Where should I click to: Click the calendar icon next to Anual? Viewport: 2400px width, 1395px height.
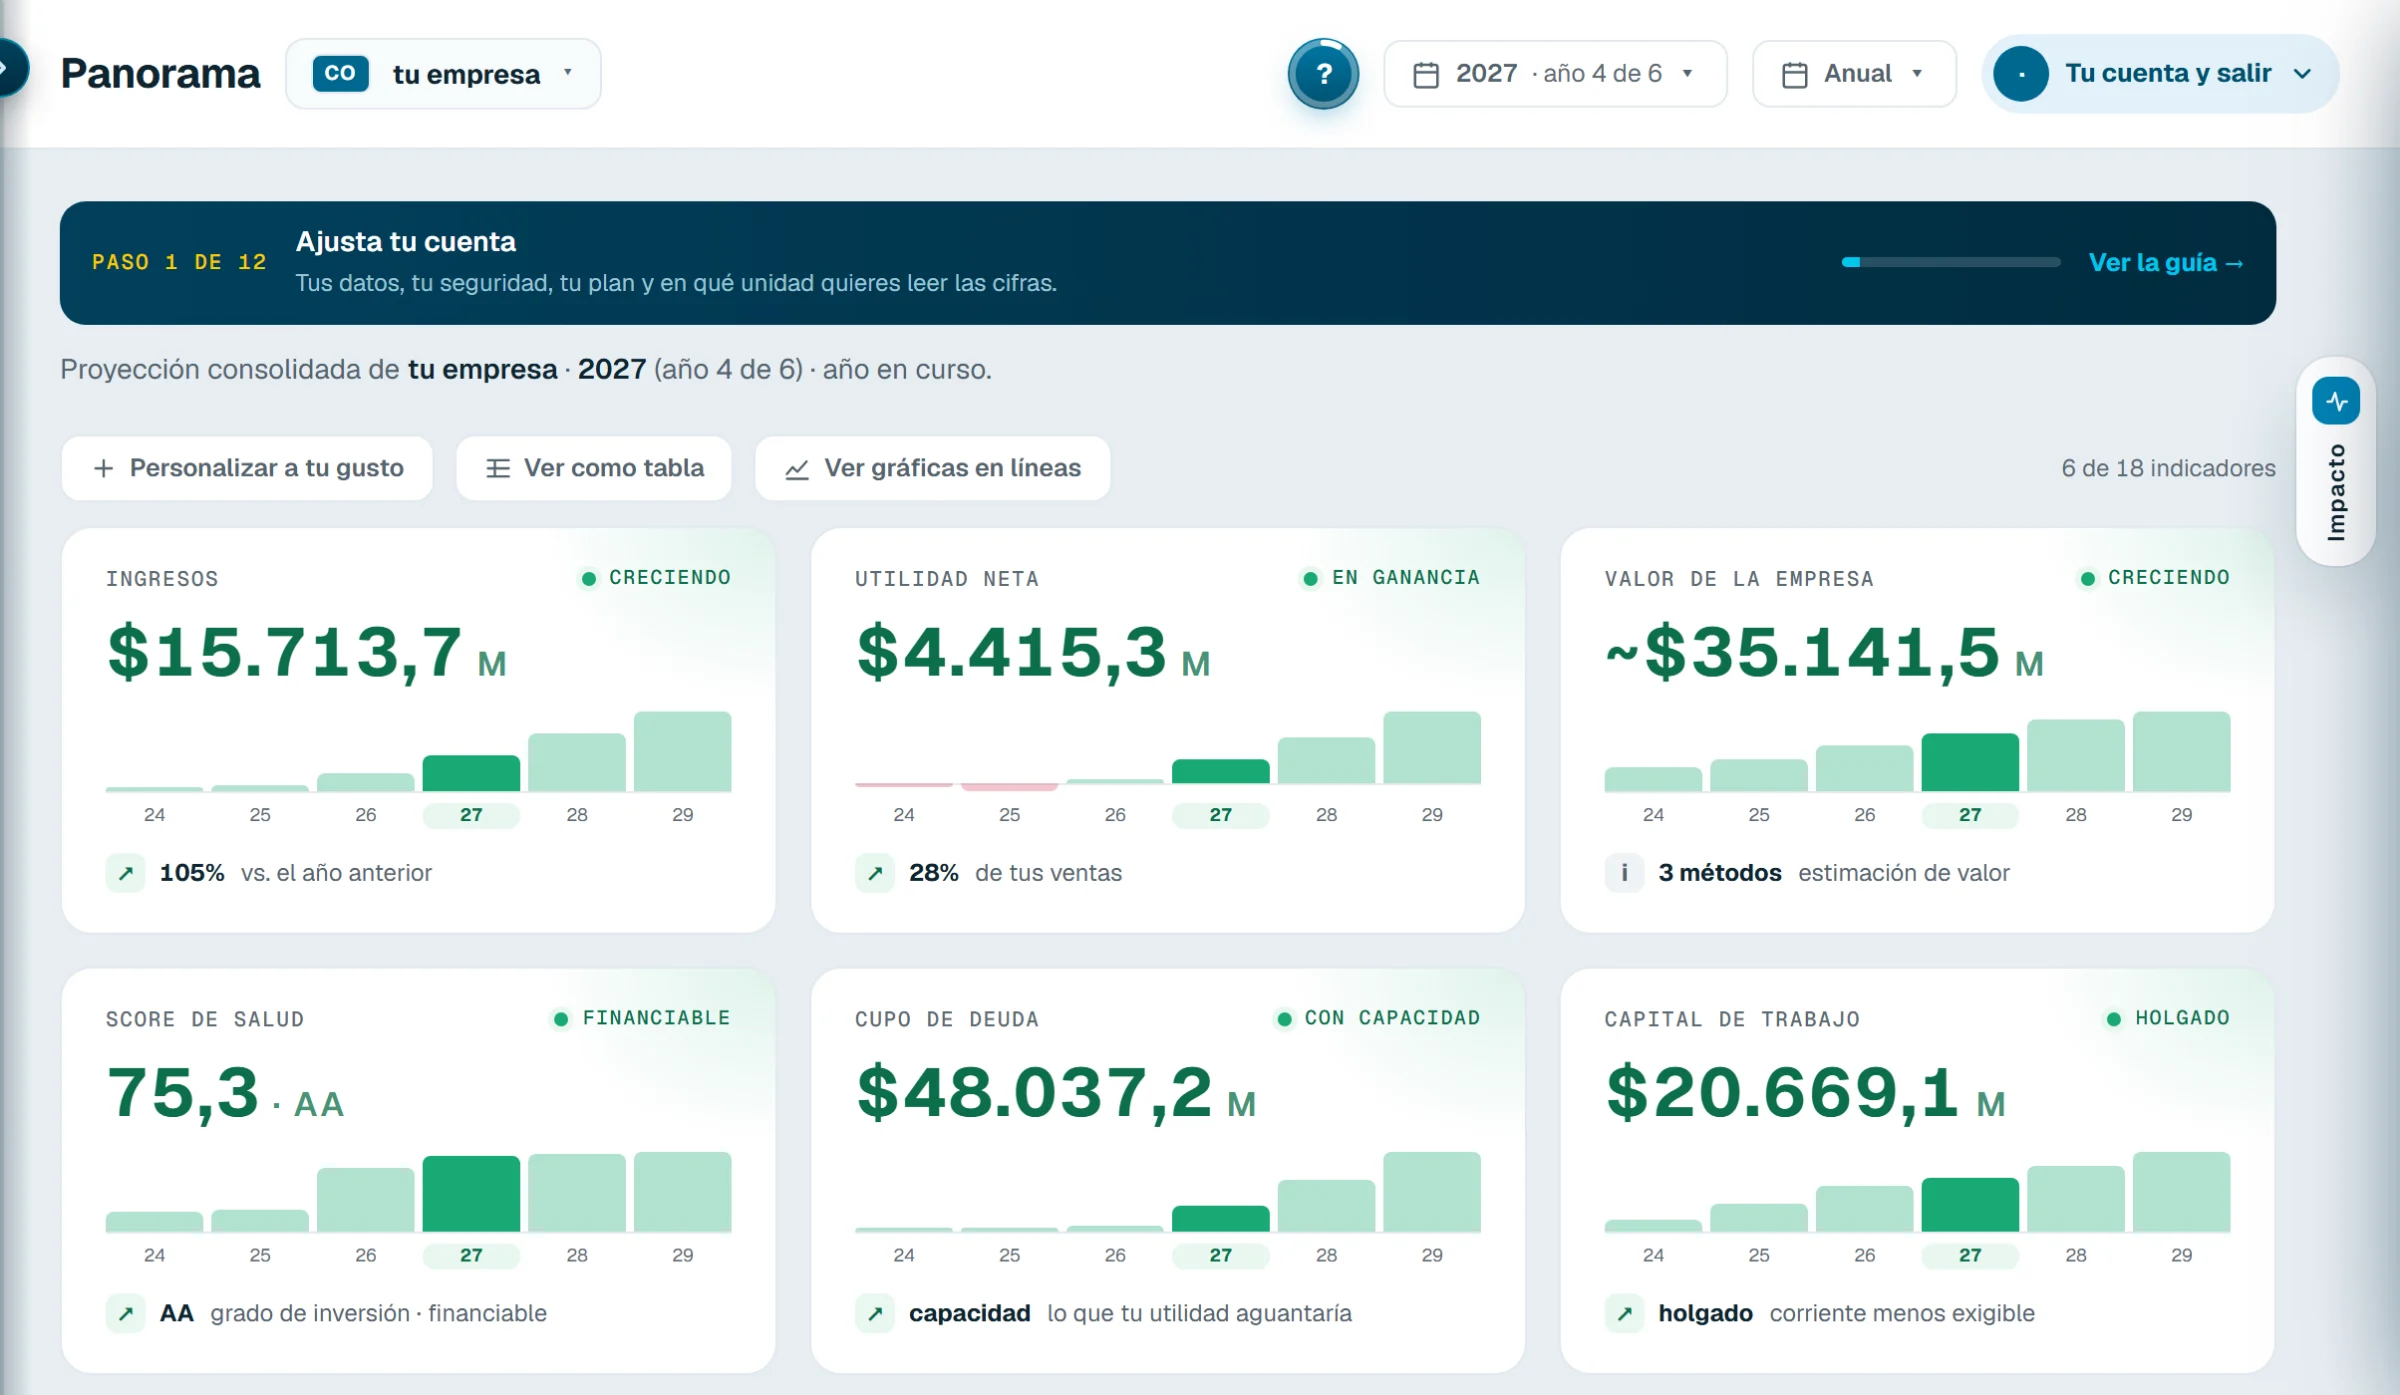pos(1795,75)
